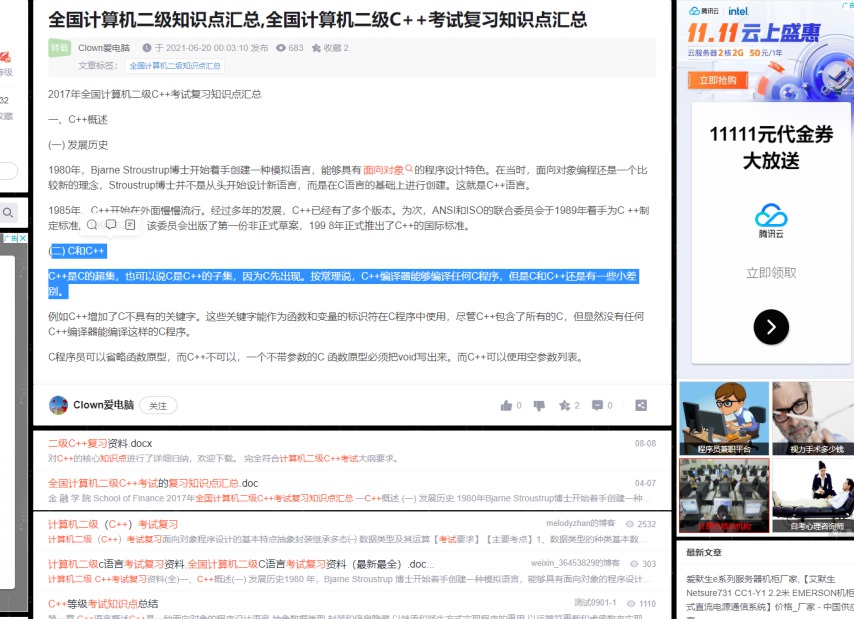854x619 pixels.
Task: Open the 程序员兼职平台 ad thumbnail
Action: (724, 418)
